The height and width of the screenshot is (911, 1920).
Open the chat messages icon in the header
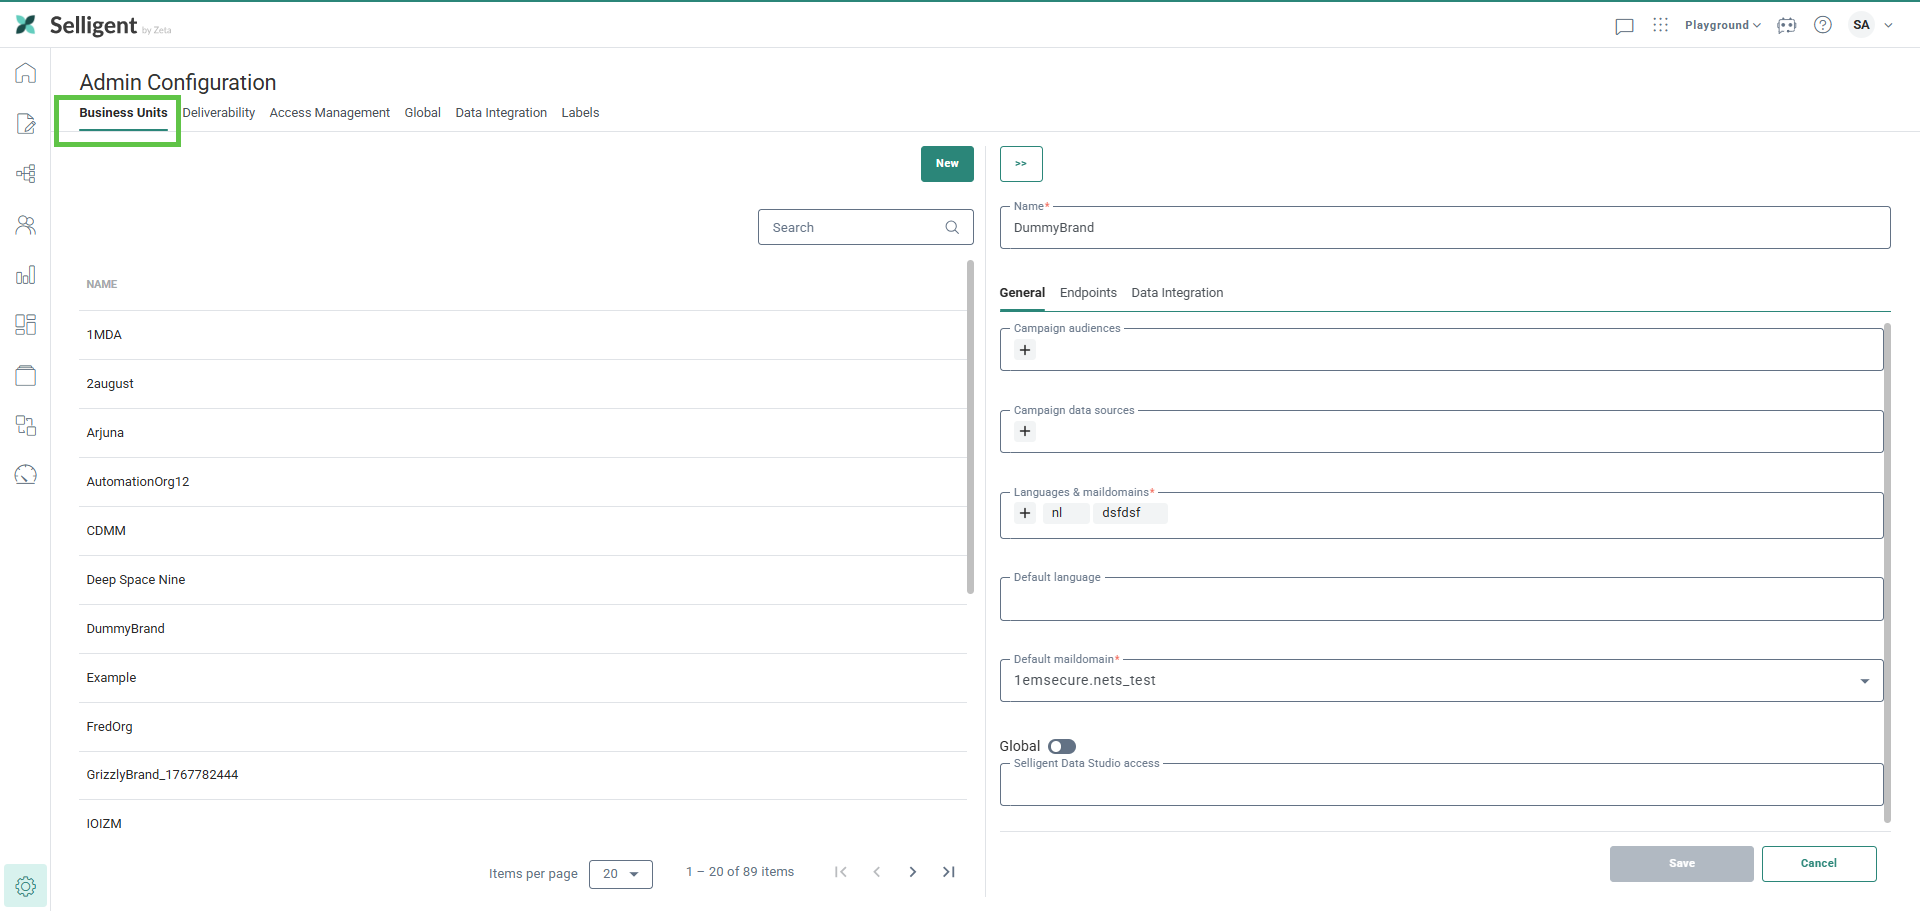[1624, 26]
